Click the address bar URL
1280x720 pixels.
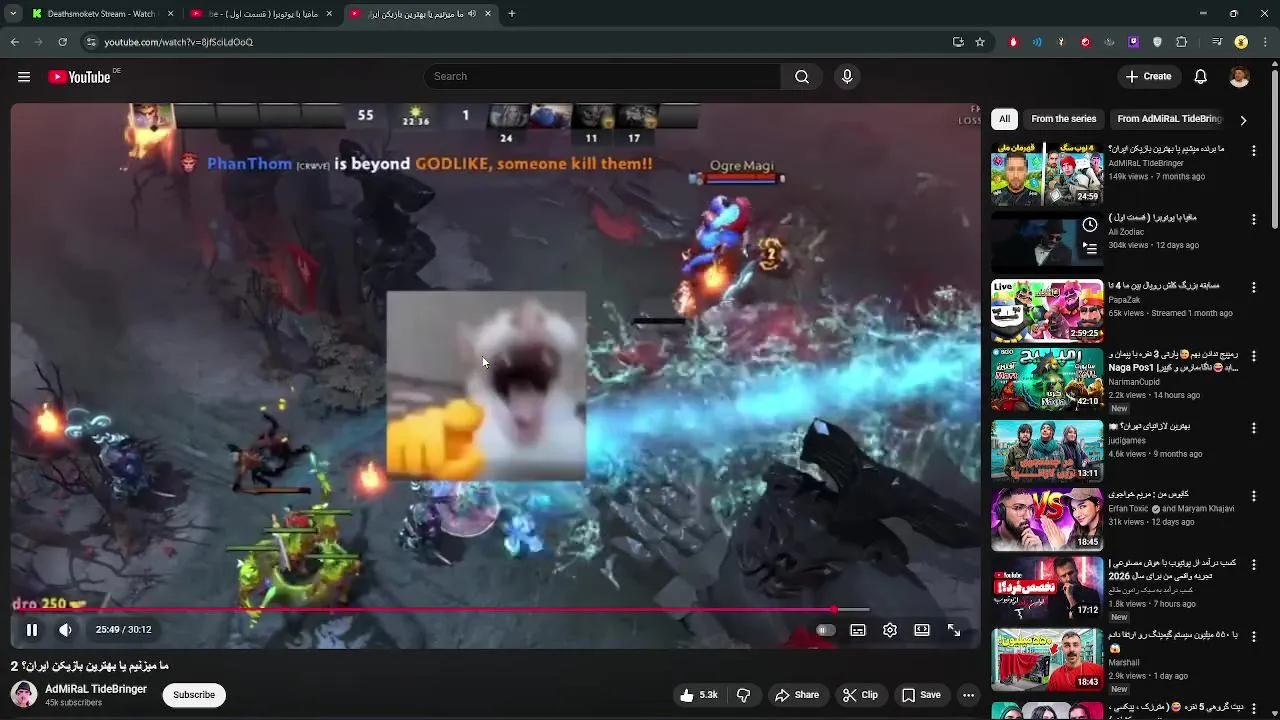point(178,42)
